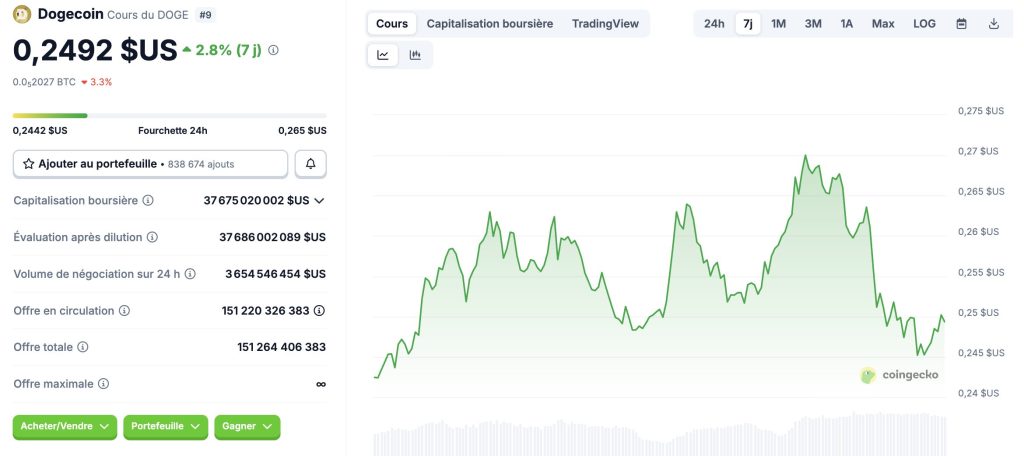Open the calendar date range picker
The height and width of the screenshot is (456, 1024).
point(961,23)
